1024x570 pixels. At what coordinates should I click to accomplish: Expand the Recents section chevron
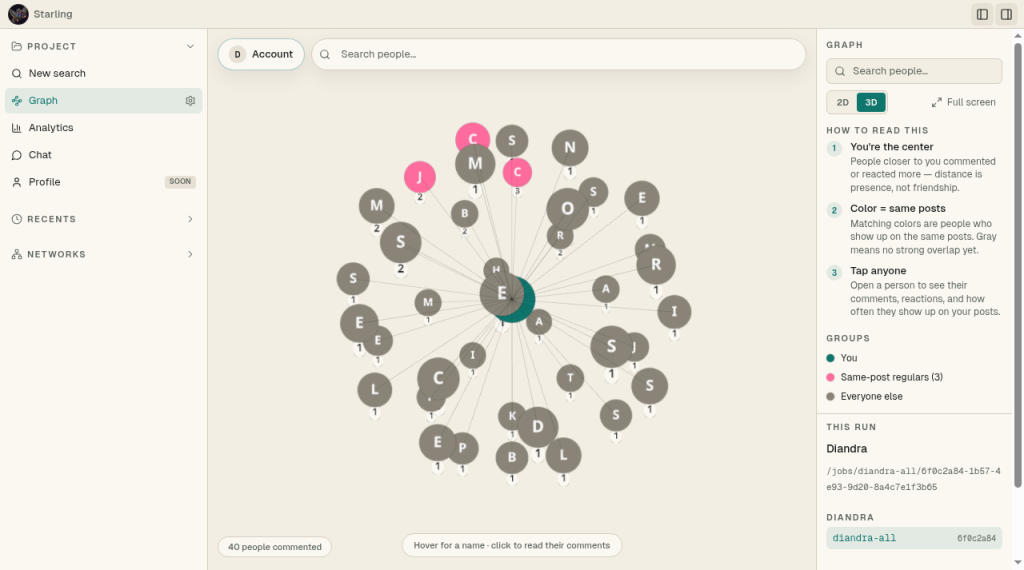pyautogui.click(x=190, y=219)
